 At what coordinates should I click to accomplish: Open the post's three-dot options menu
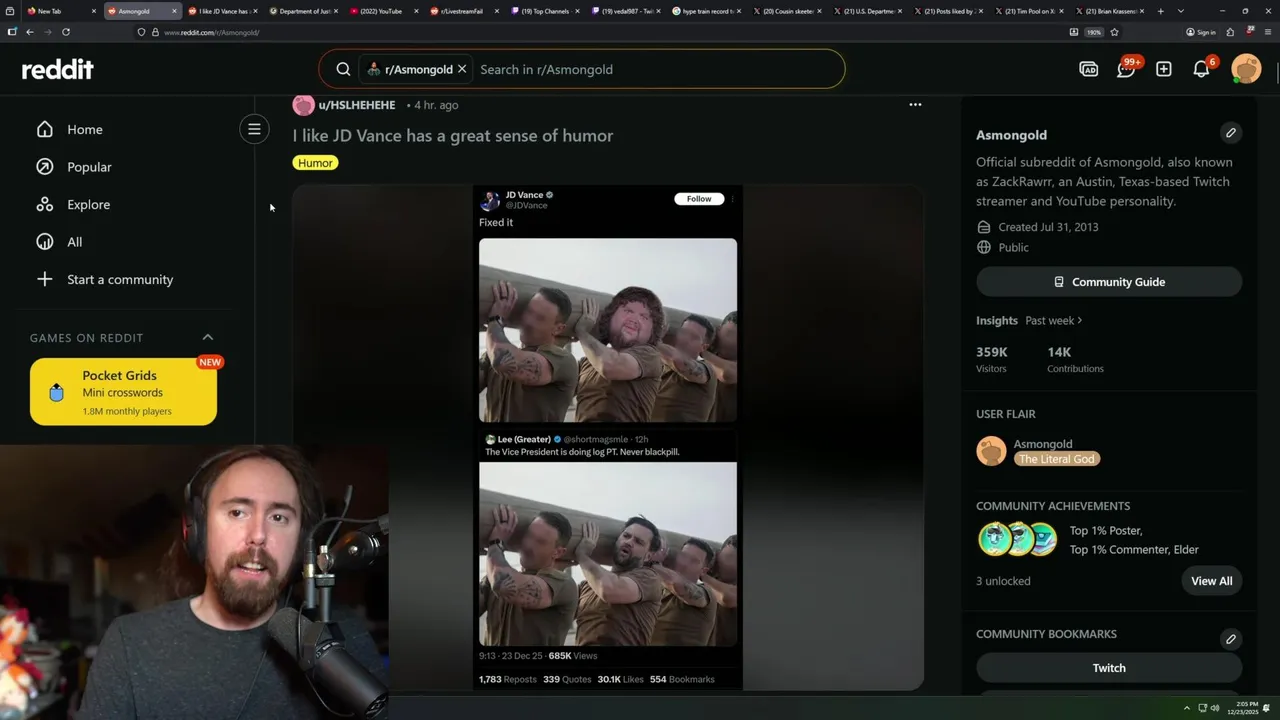pos(915,104)
